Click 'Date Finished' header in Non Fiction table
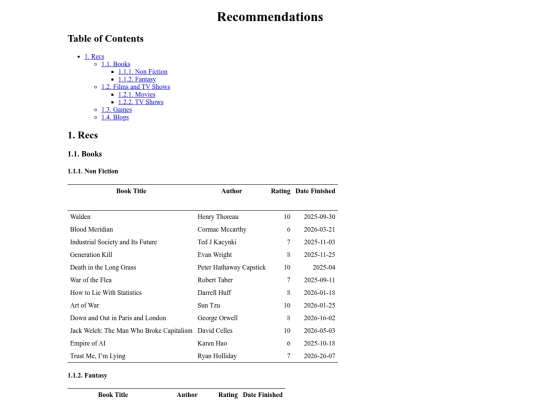Screen dimensions: 540x405 click(315, 191)
